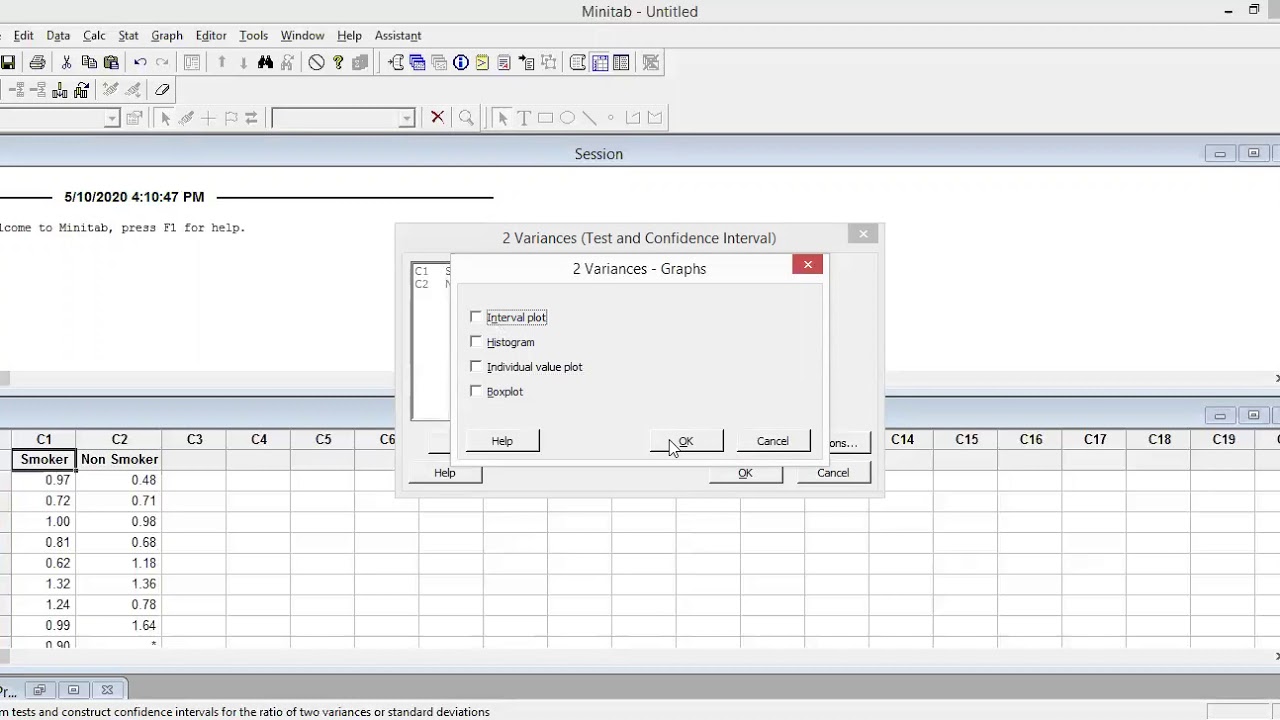Click the Paste clipboard icon

(111, 62)
